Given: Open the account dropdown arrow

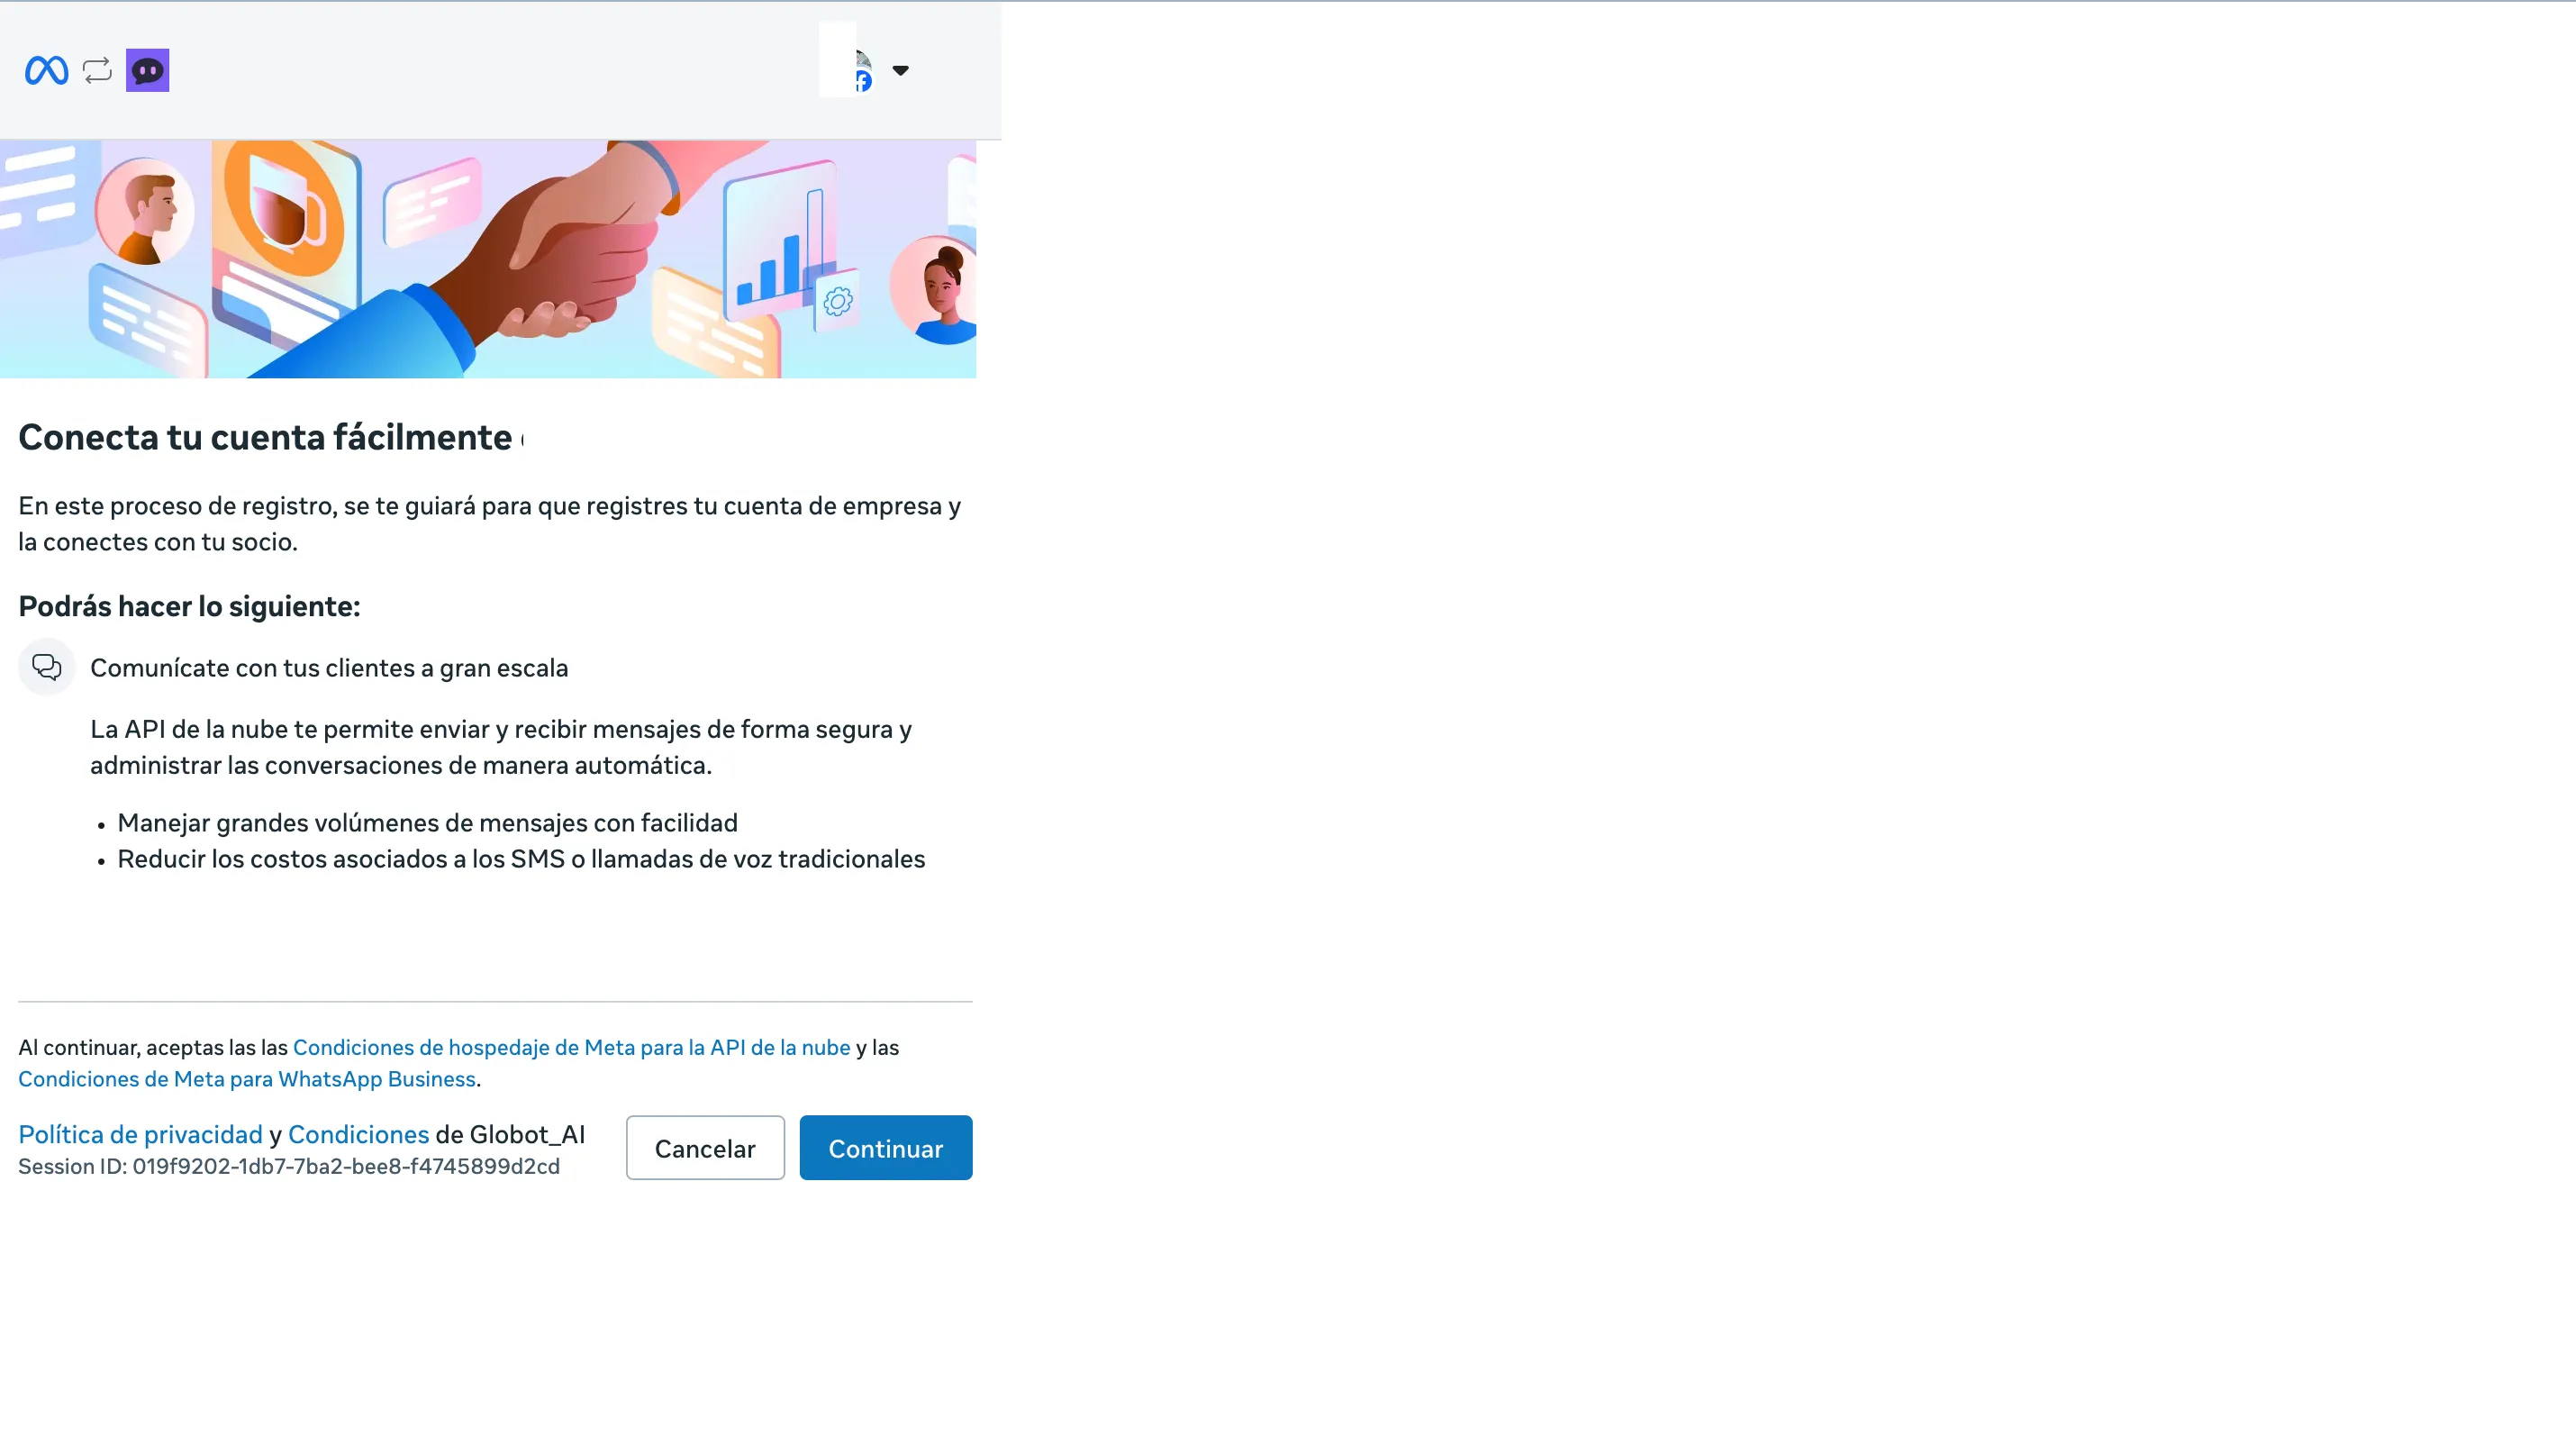Looking at the screenshot, I should click(x=900, y=70).
